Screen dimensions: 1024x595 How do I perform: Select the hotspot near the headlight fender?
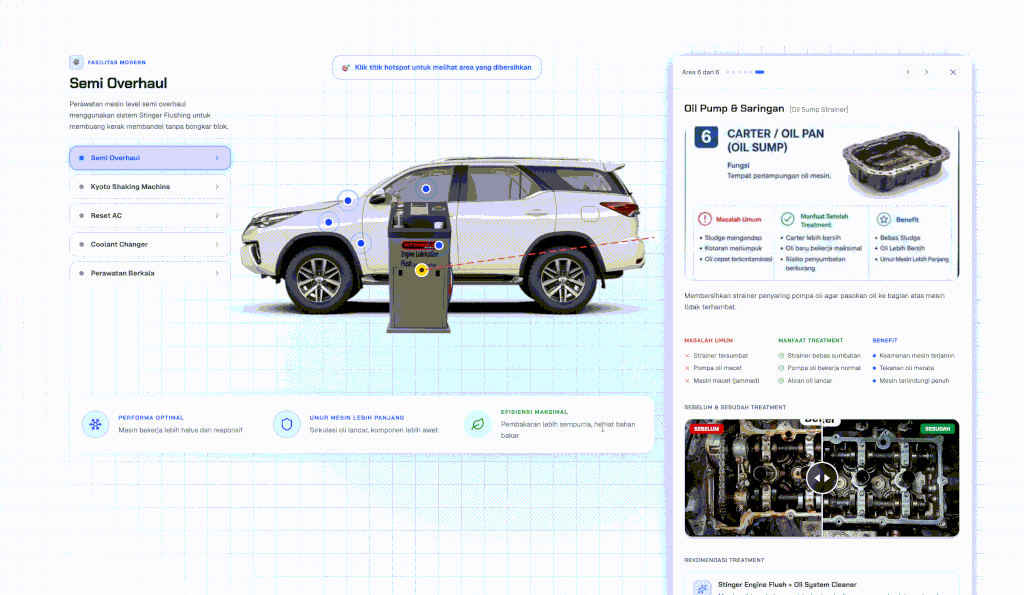(328, 222)
